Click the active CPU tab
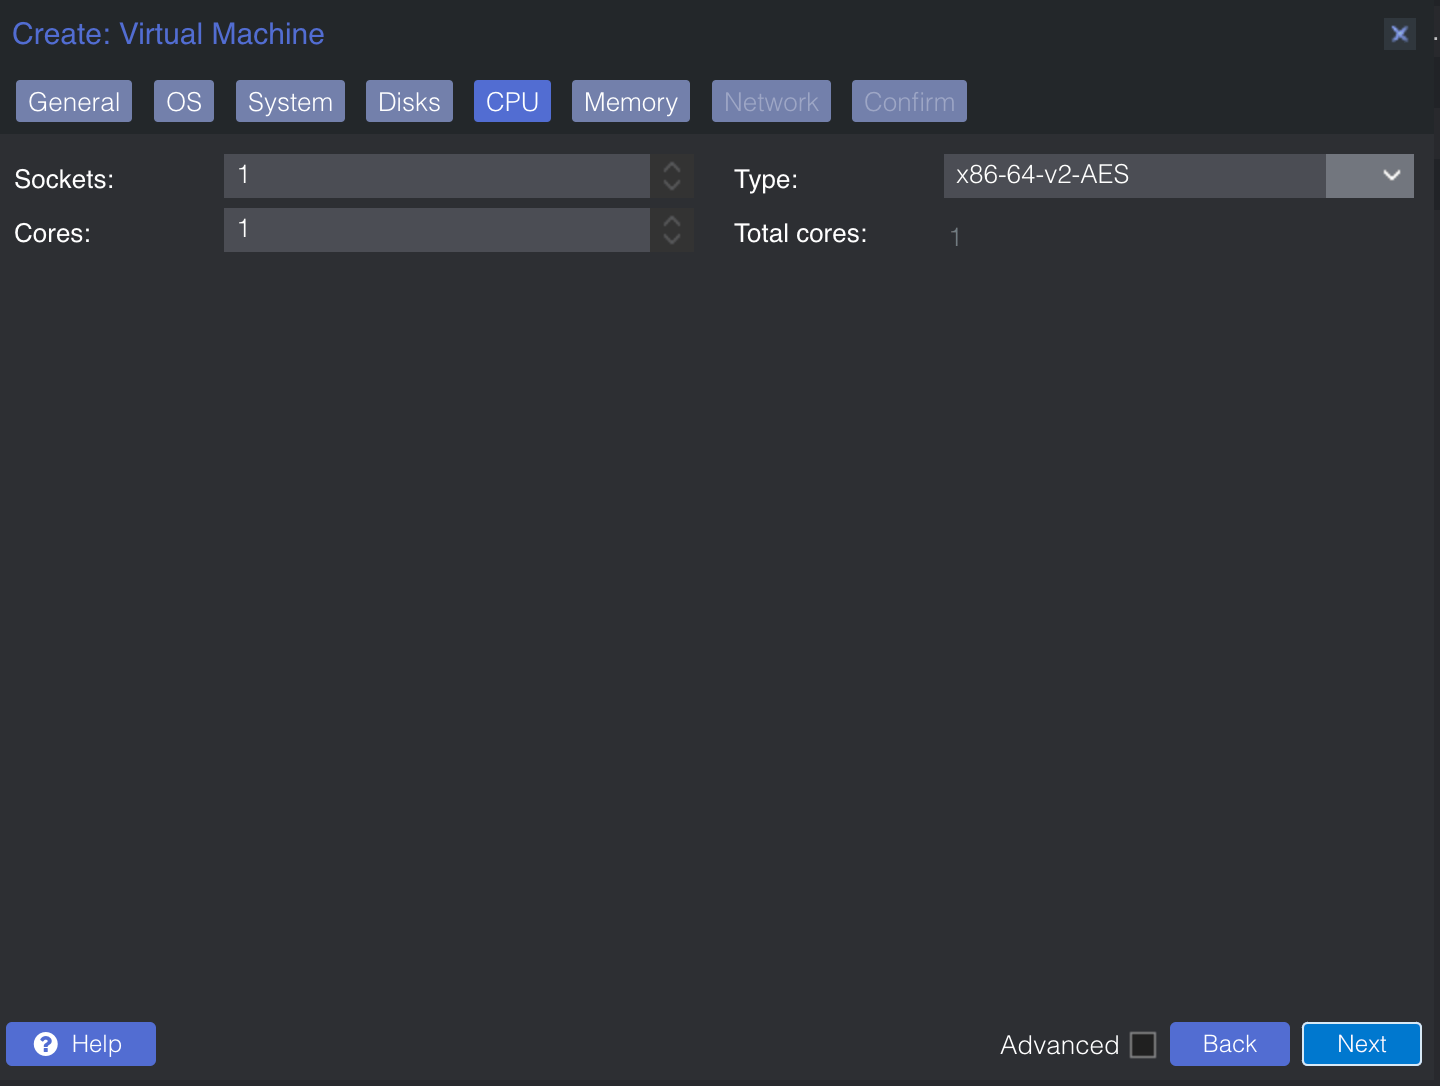 coord(512,102)
